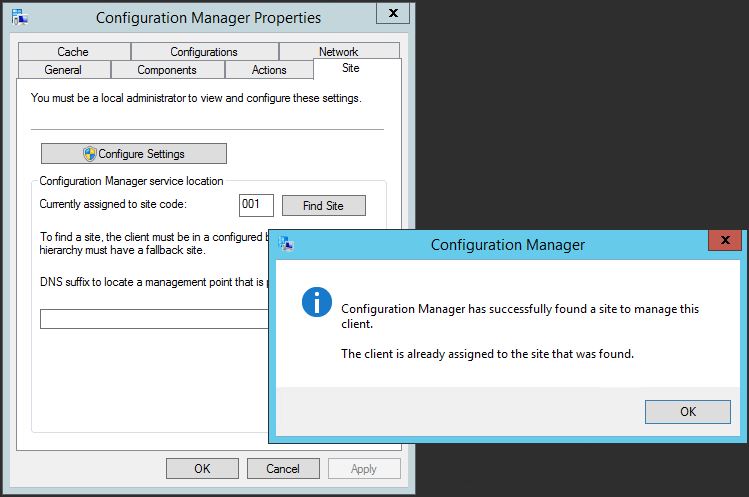
Task: Click the Configuration Manager Properties title text
Action: [x=208, y=18]
